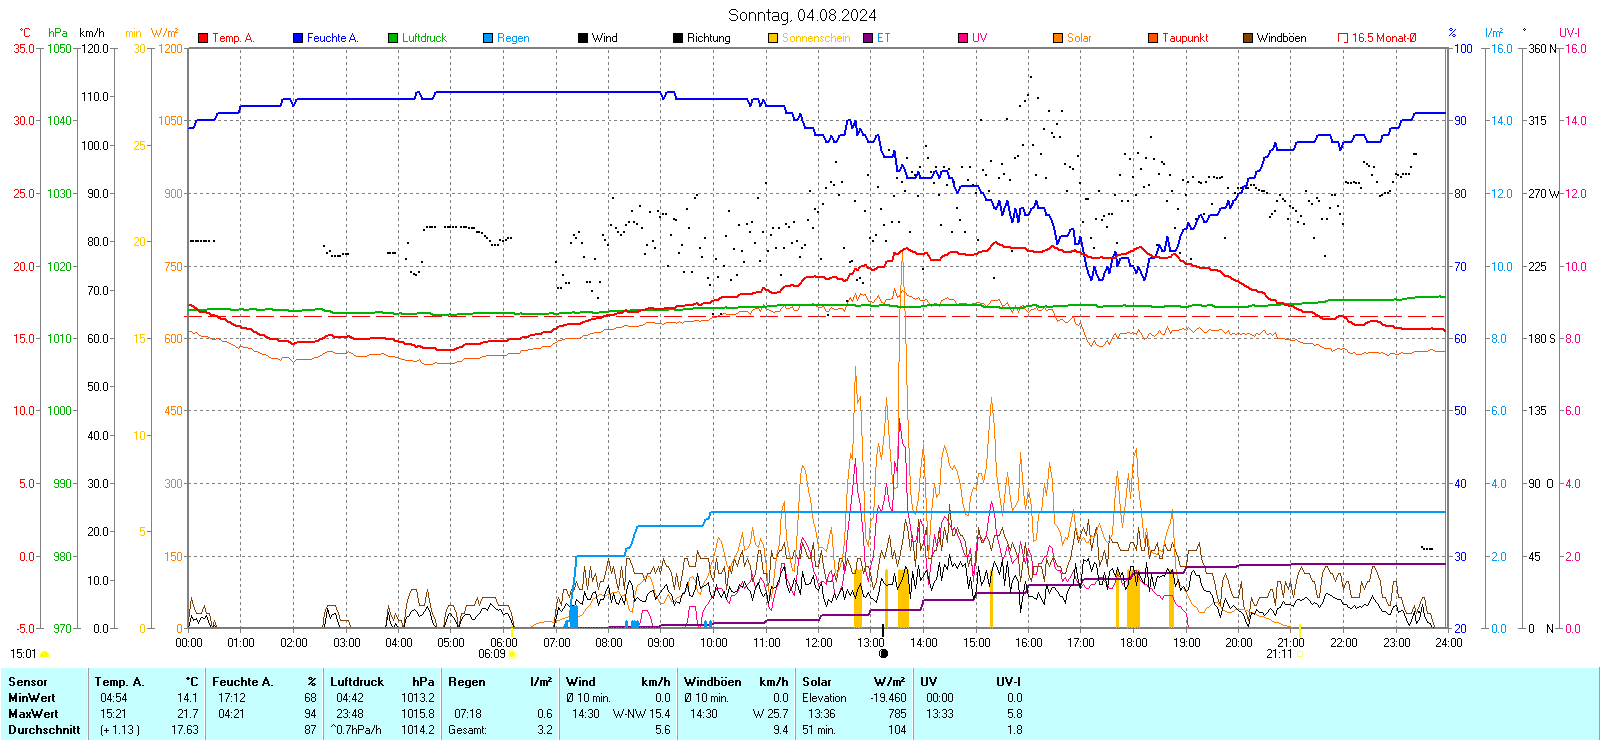Click the Richtung legend label

coord(708,38)
